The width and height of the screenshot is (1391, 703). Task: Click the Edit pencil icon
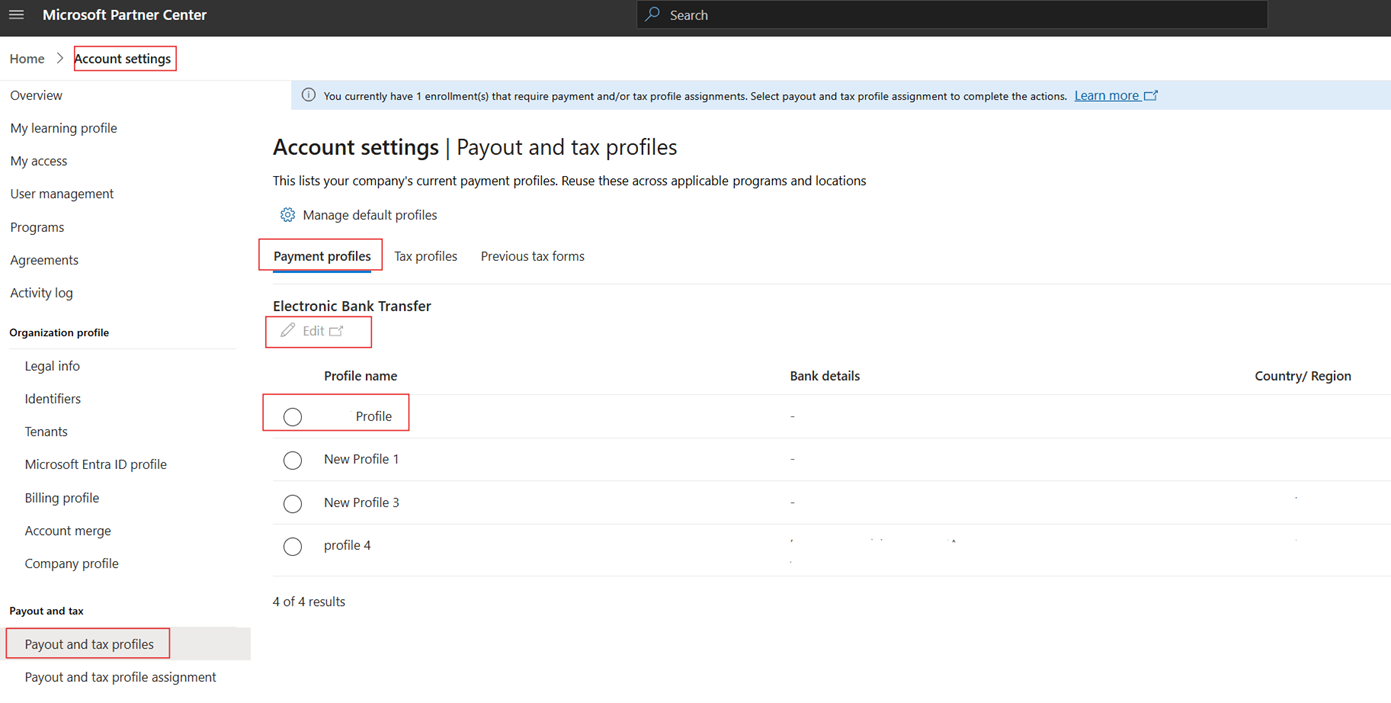coord(288,331)
